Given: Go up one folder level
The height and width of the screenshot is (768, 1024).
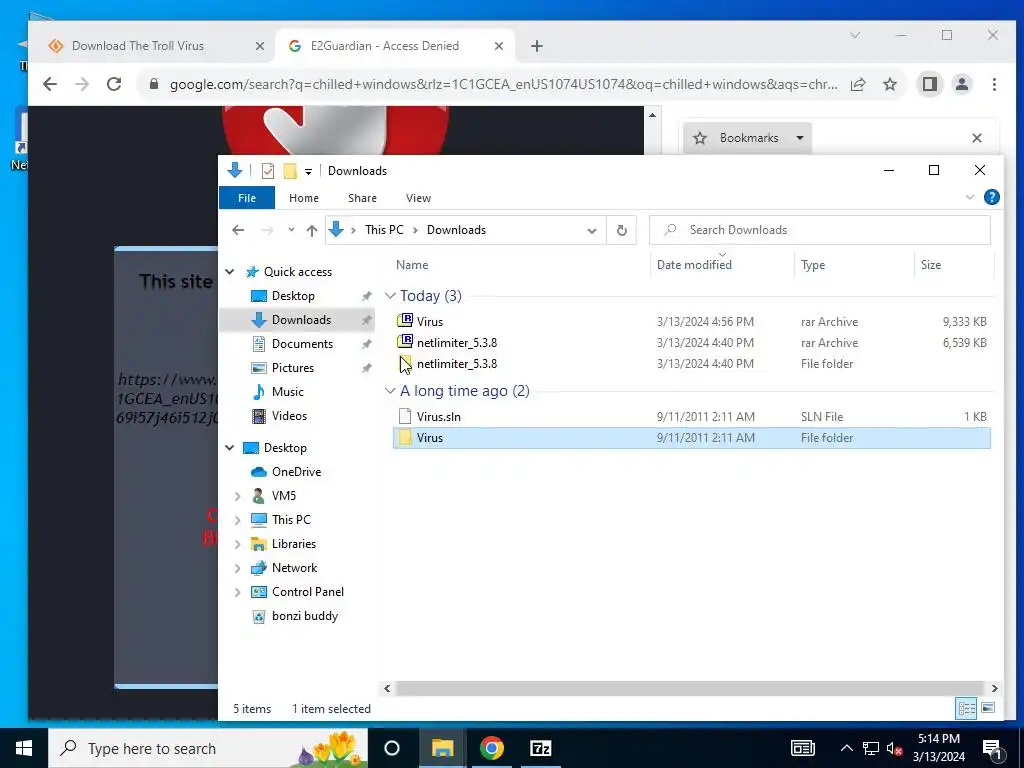Looking at the screenshot, I should [x=312, y=230].
